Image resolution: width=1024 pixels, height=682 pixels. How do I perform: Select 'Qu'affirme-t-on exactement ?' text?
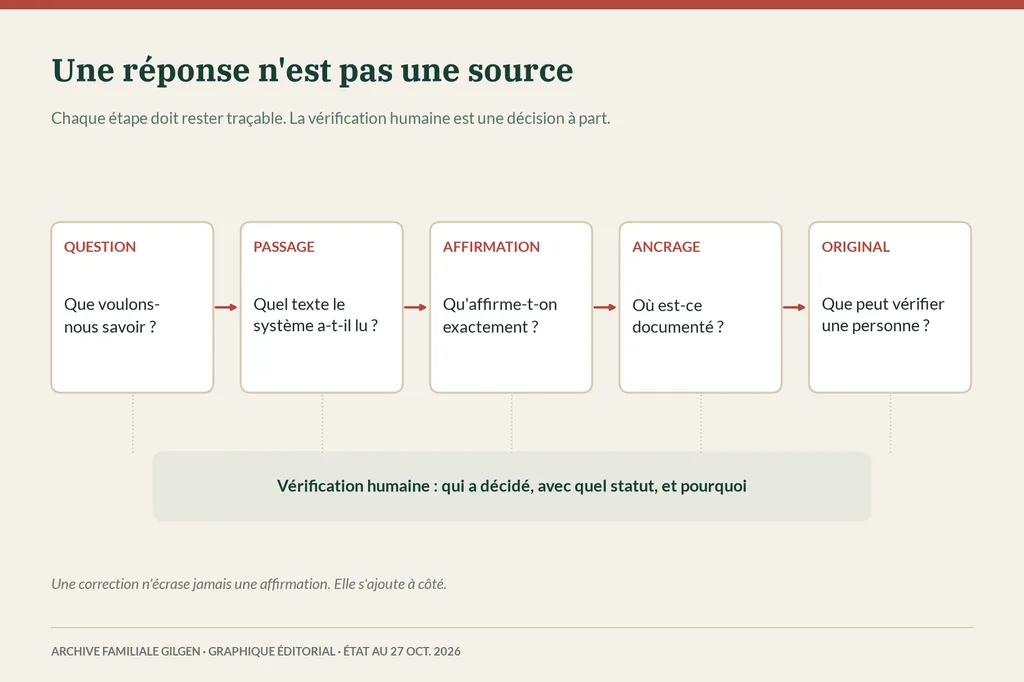coord(500,315)
